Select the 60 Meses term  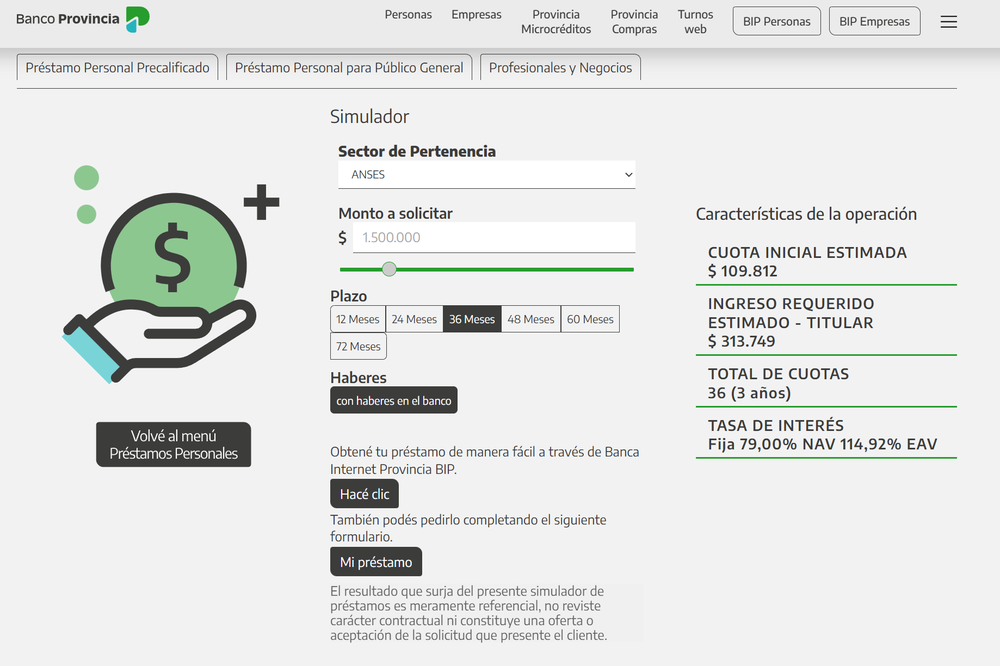pos(590,319)
